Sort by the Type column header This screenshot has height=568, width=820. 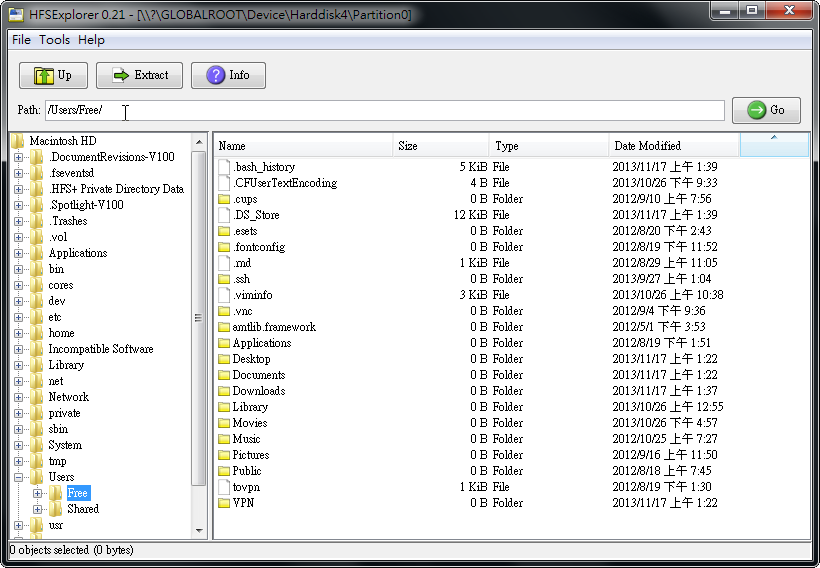click(549, 146)
